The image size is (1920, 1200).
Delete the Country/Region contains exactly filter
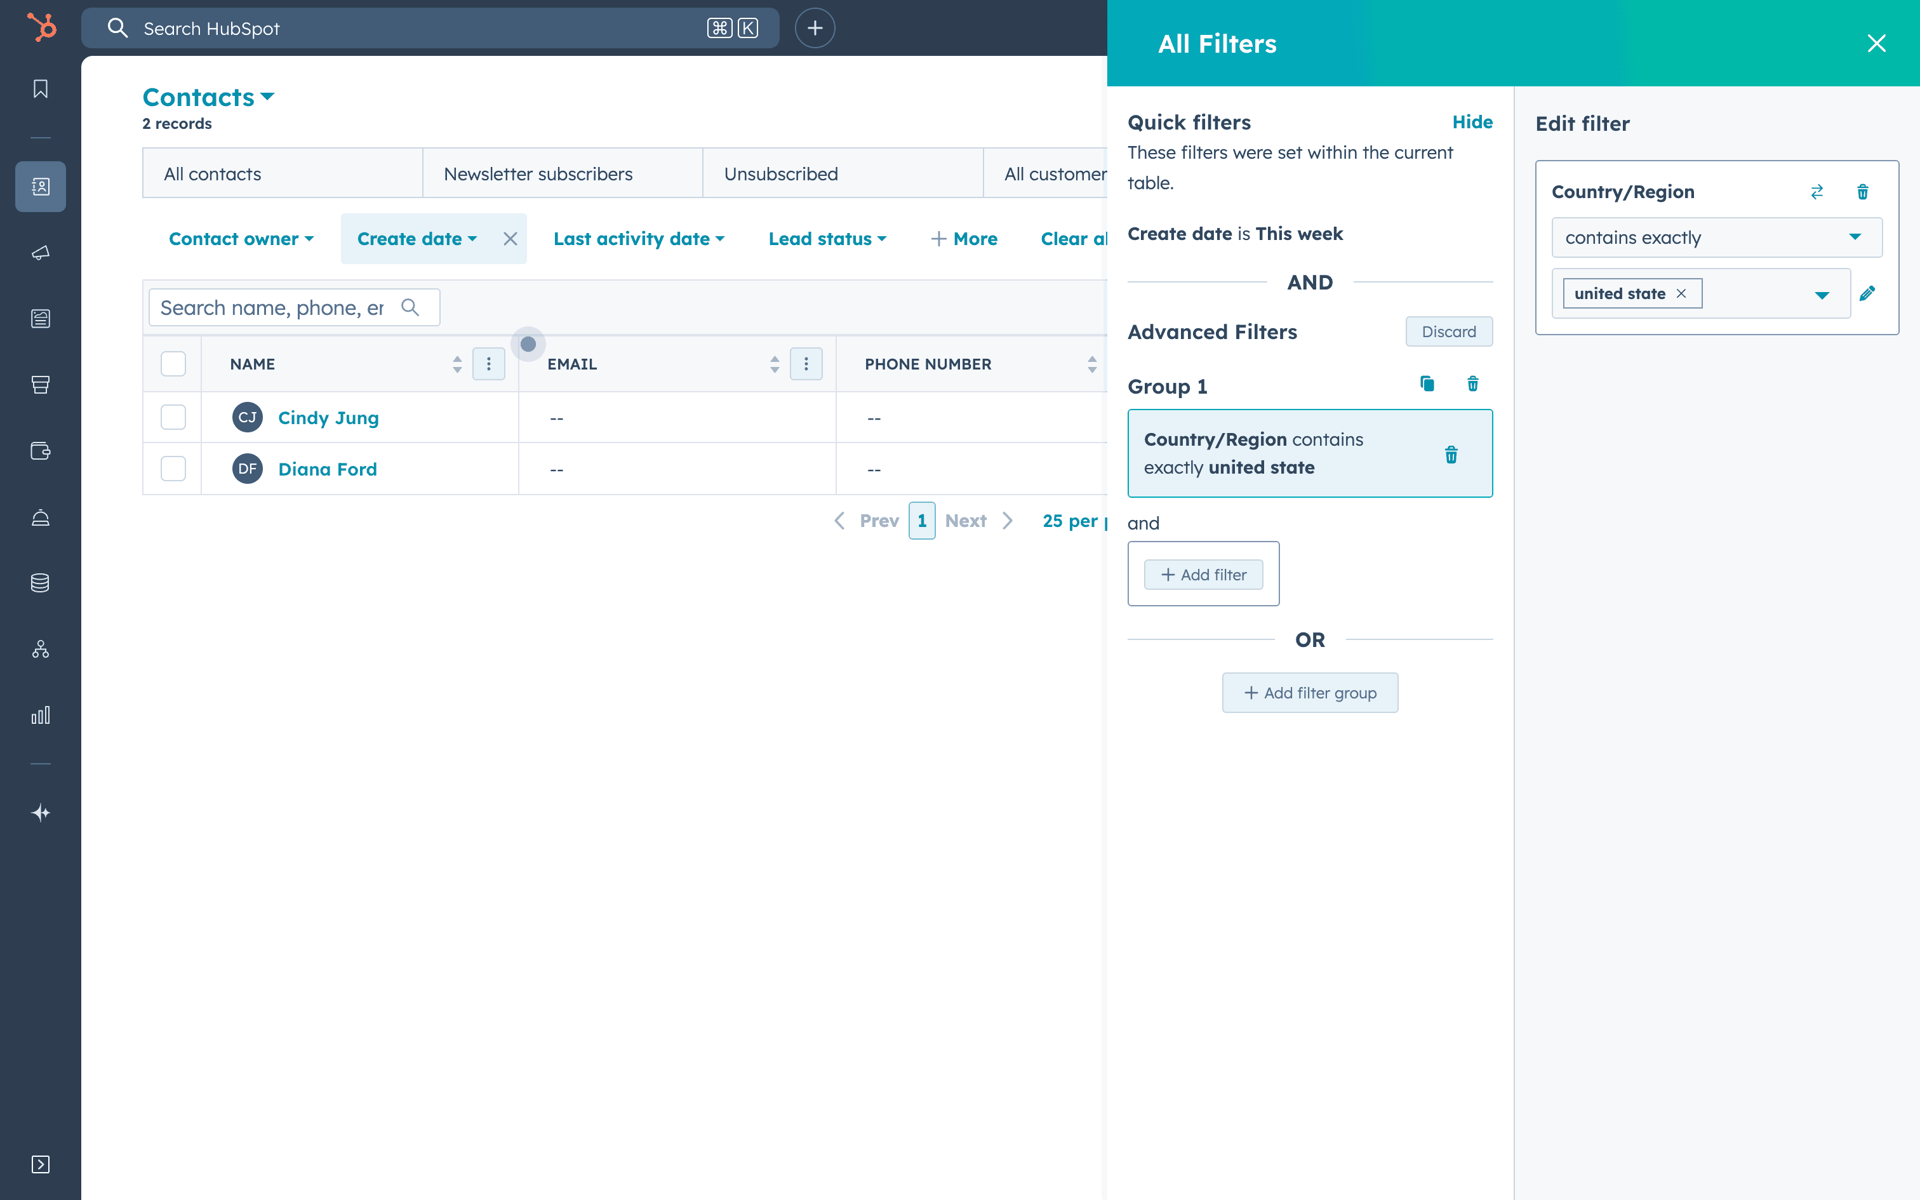click(1451, 455)
